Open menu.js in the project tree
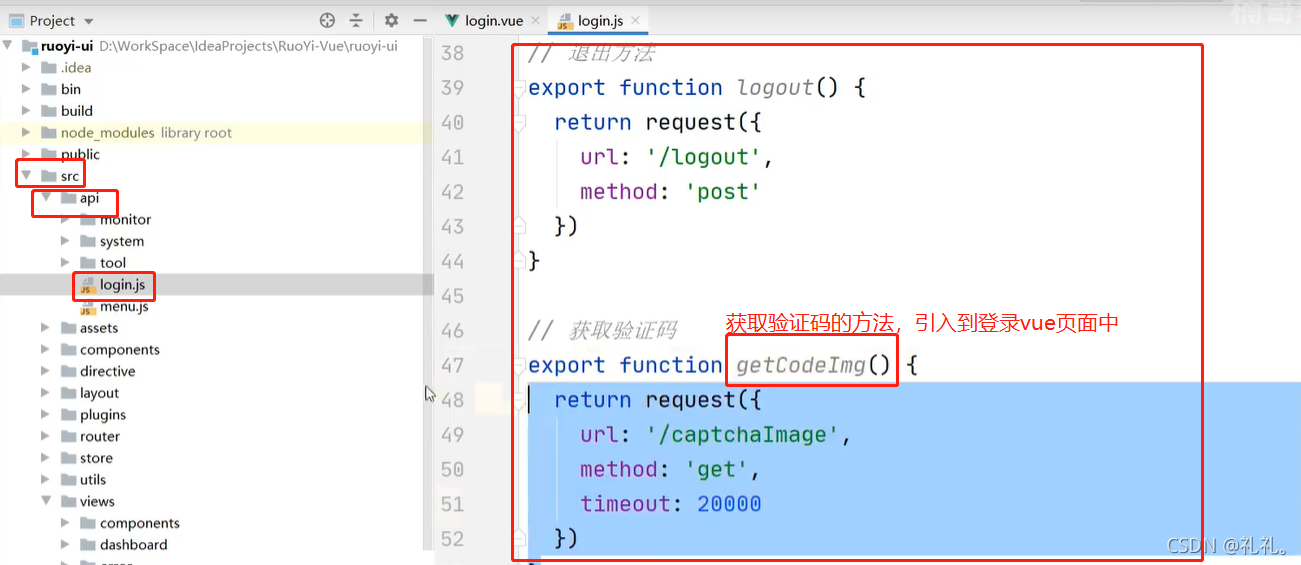Screen dimensions: 1301x565 [x=124, y=307]
